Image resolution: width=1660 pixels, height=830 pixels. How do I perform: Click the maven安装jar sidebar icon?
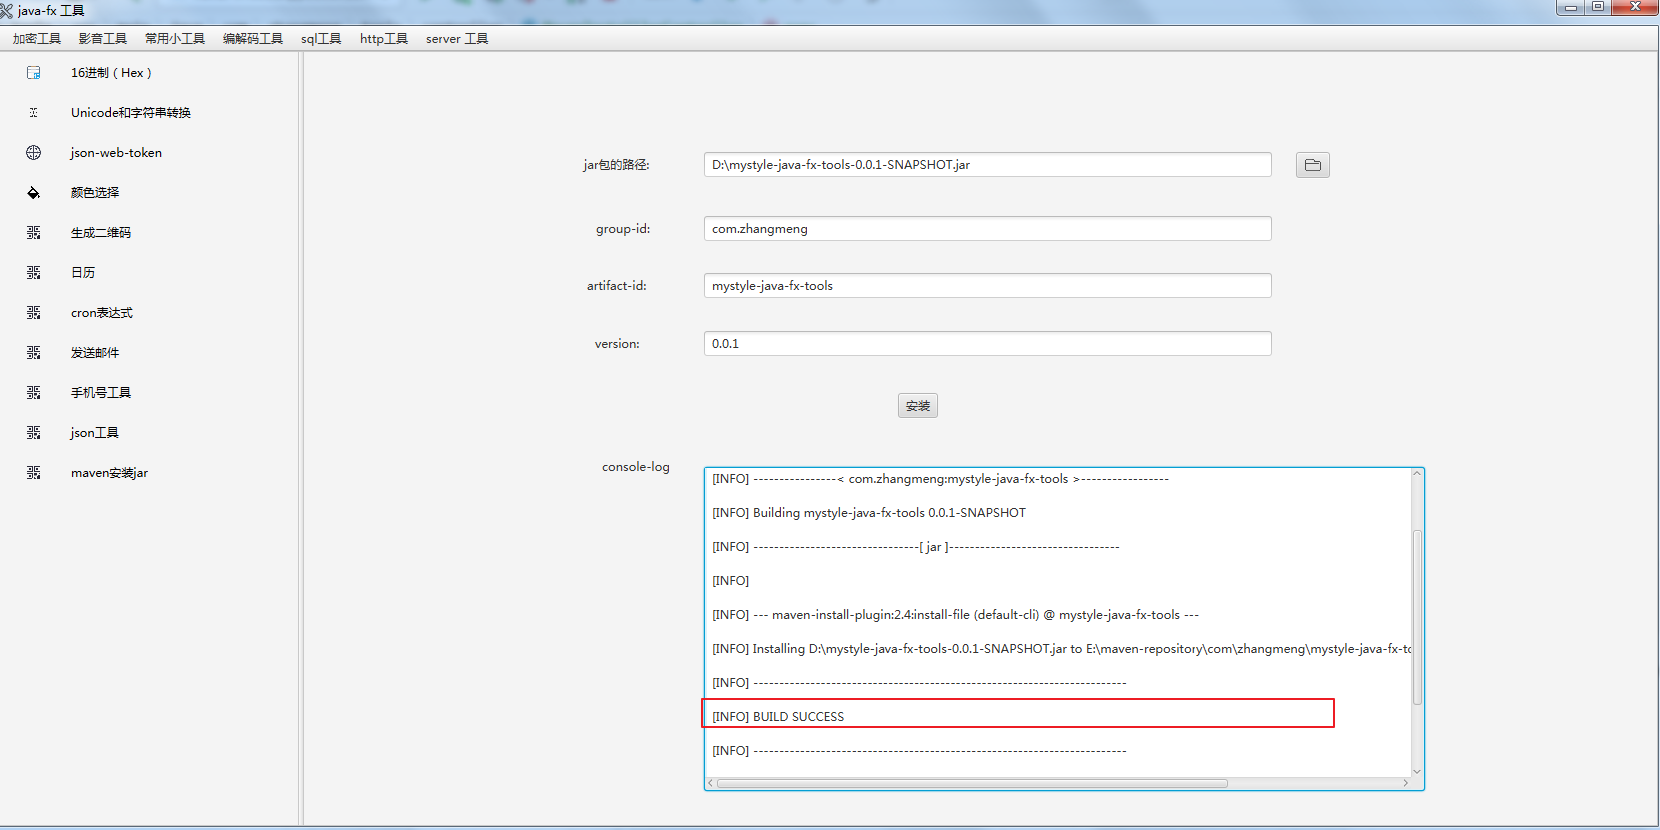click(34, 473)
